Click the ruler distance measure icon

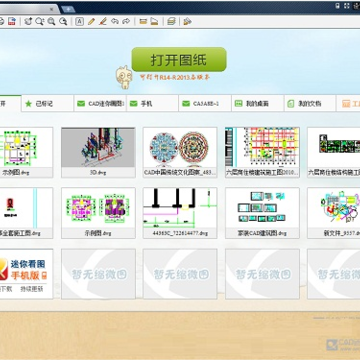pyautogui.click(x=143, y=22)
